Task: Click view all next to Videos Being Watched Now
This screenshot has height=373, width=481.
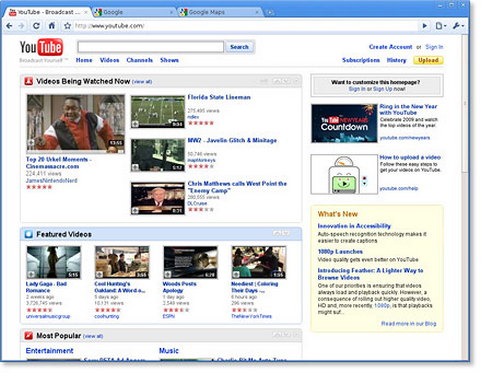Action: [x=142, y=82]
